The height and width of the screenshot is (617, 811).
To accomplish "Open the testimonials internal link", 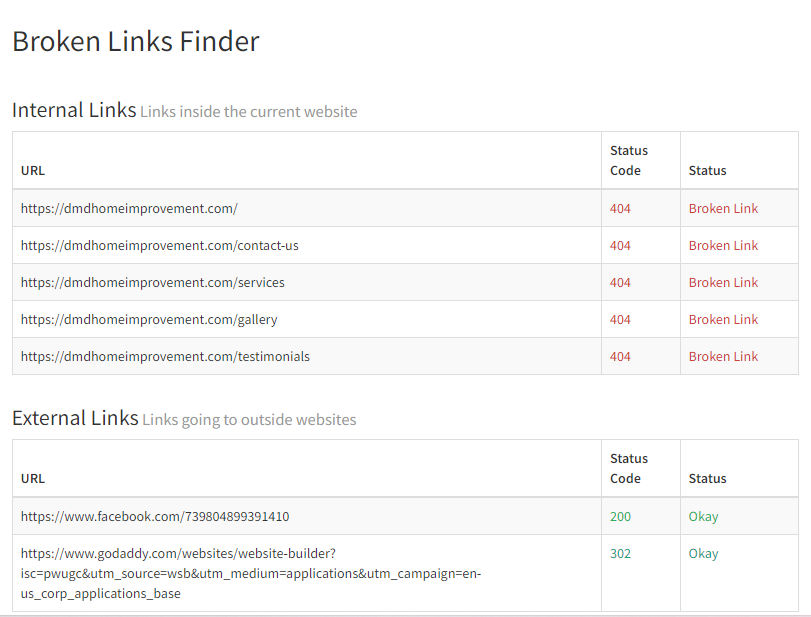I will pos(165,357).
